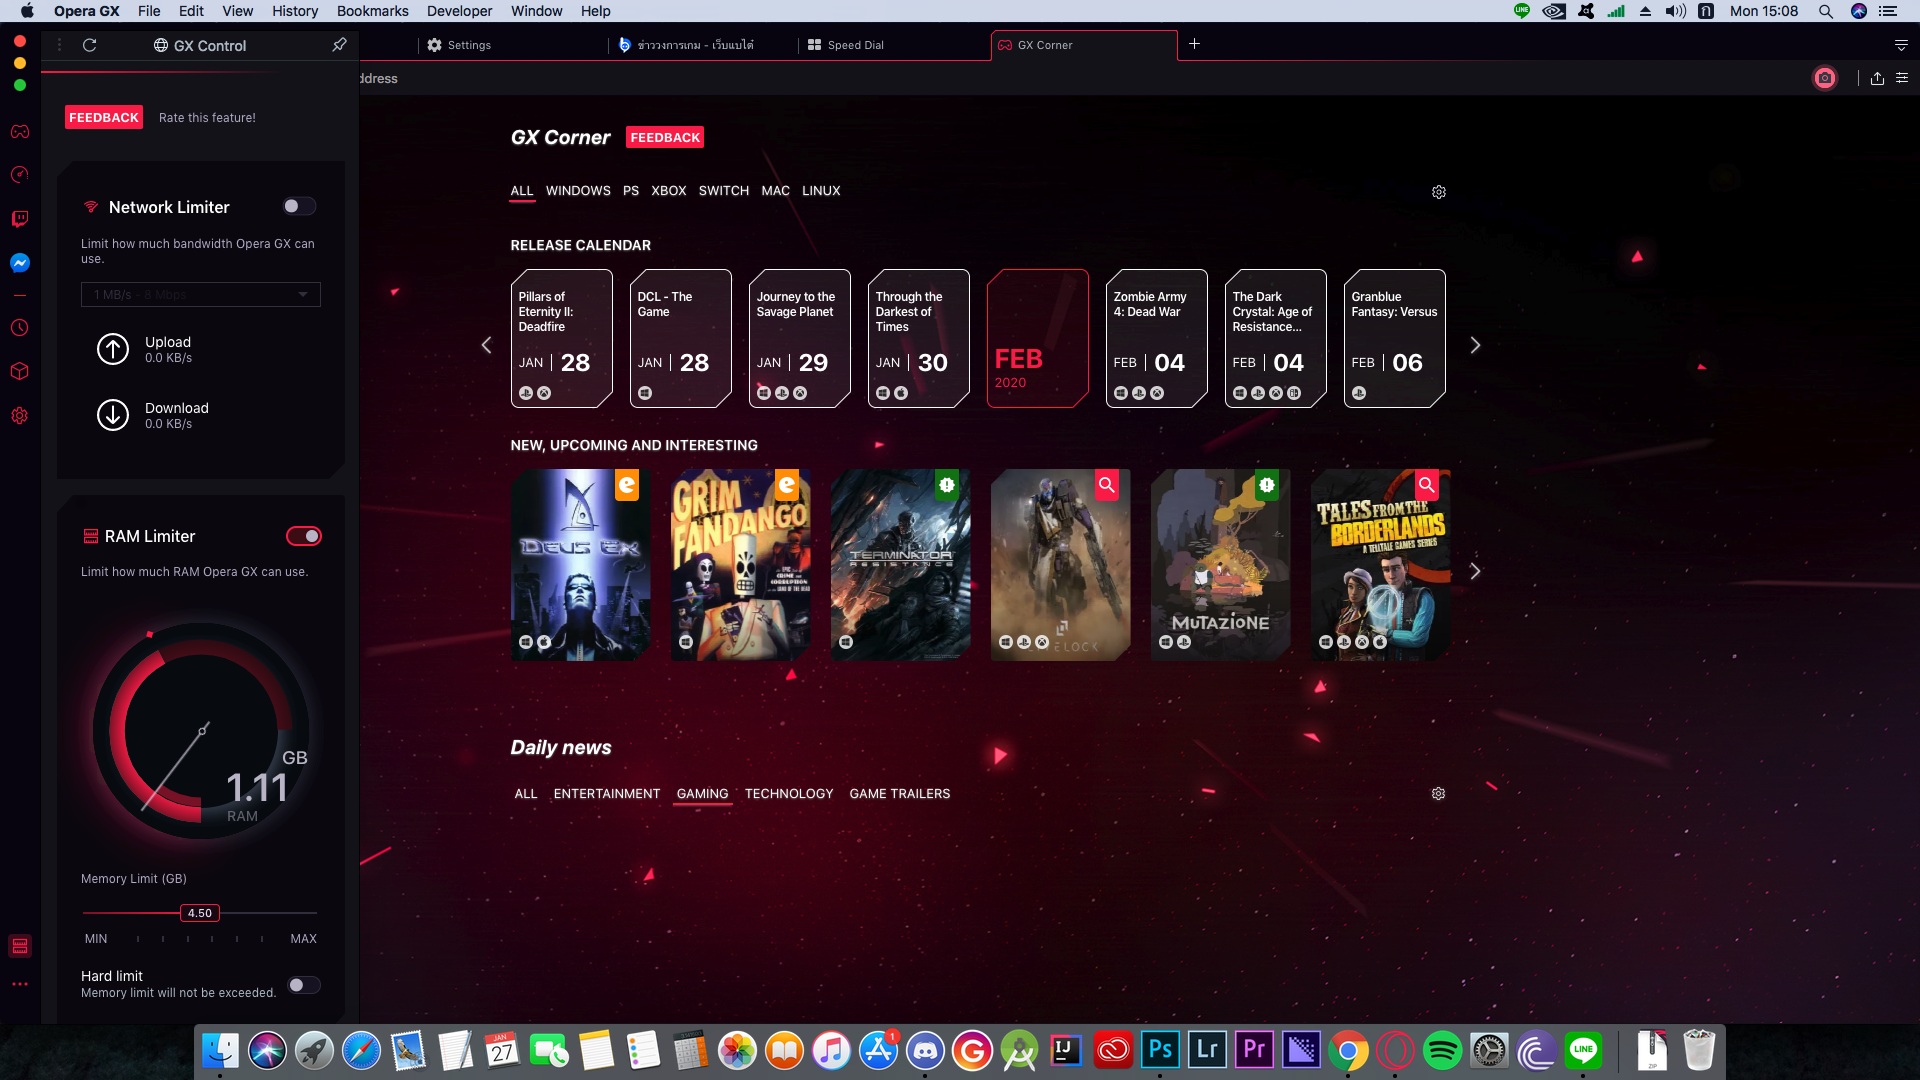Click FEEDBACK button beside GX Corner title
Image resolution: width=1920 pixels, height=1080 pixels.
[x=664, y=137]
